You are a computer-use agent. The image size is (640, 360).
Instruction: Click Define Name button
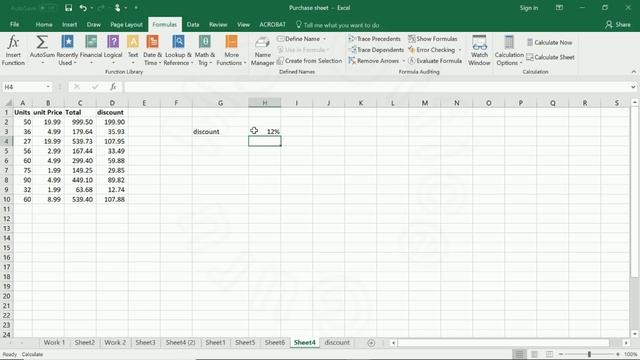299,39
